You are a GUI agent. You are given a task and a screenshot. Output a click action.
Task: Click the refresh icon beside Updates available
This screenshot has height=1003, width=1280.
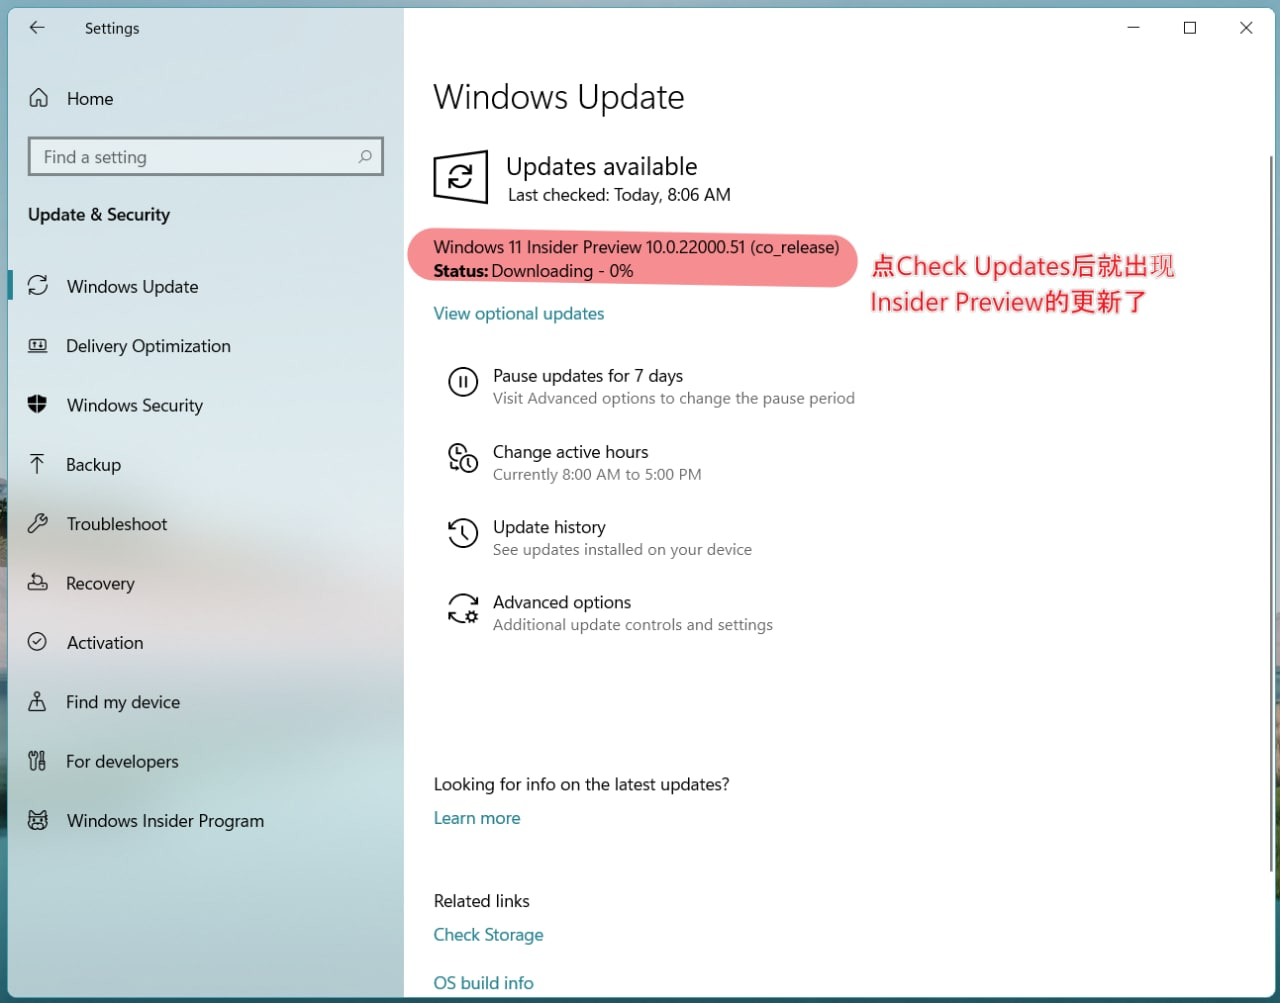point(460,177)
